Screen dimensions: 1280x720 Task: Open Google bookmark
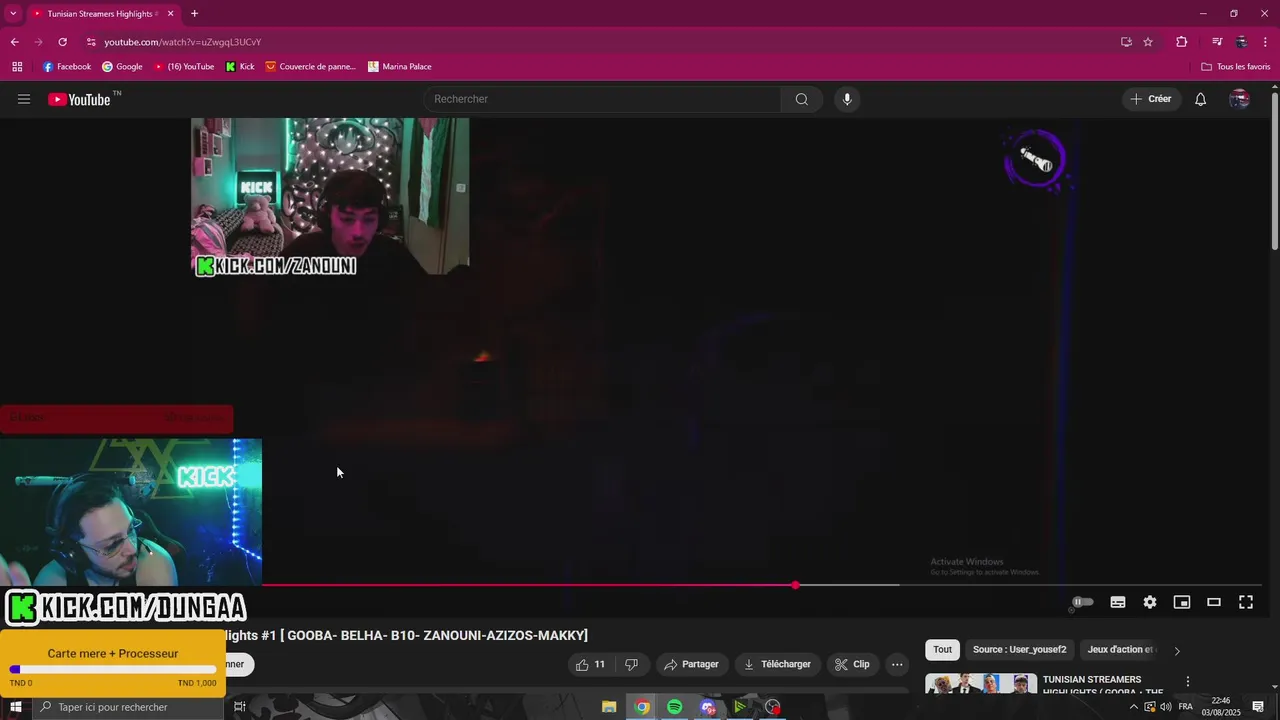[x=122, y=67]
